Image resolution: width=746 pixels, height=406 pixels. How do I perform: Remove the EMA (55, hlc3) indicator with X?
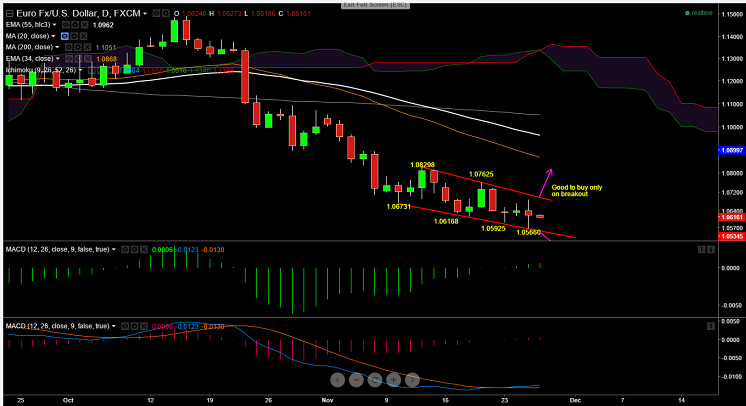click(x=84, y=25)
